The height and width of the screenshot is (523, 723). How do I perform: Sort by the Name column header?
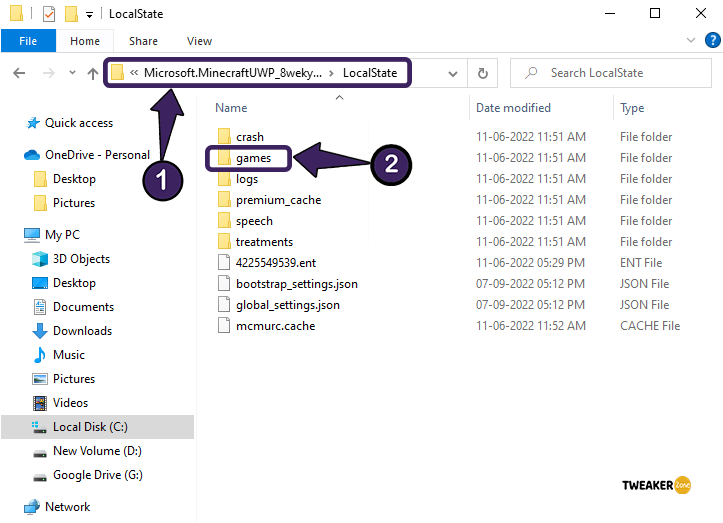point(231,108)
